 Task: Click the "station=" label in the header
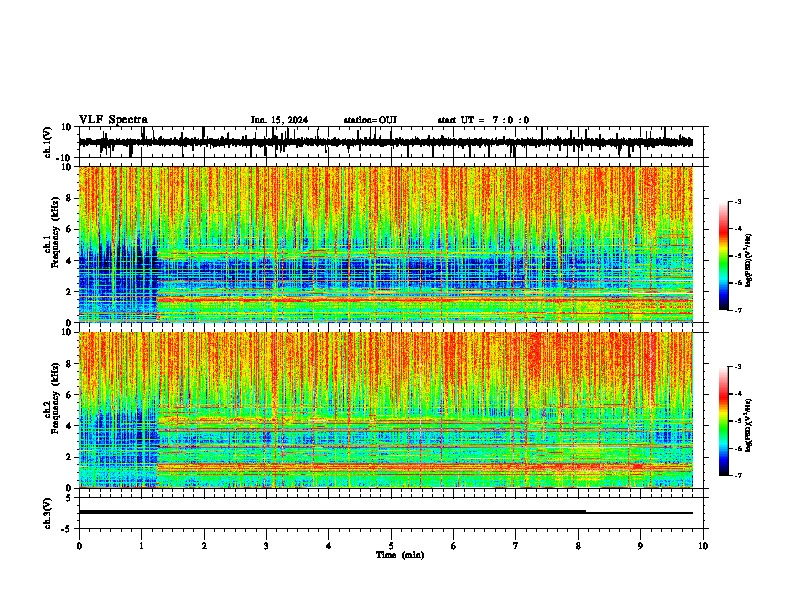[361, 120]
